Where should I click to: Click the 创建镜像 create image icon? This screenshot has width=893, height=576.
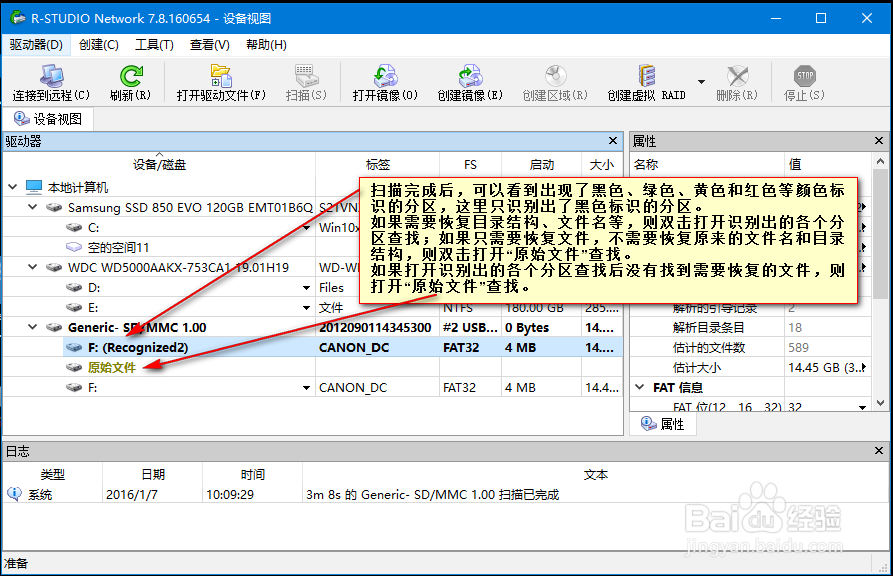pyautogui.click(x=469, y=76)
